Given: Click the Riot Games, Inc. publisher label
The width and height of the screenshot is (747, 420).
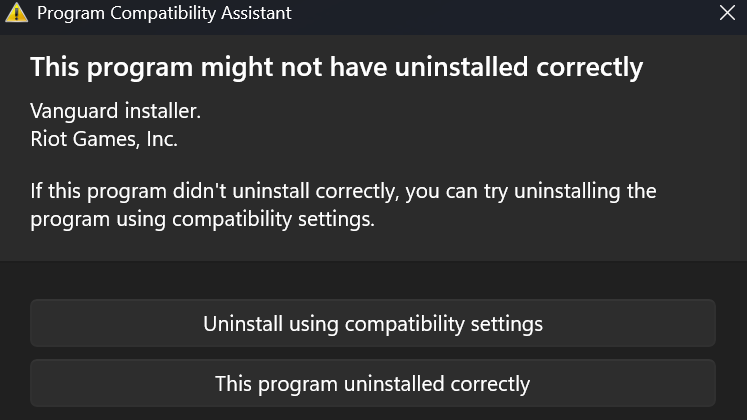Looking at the screenshot, I should tap(104, 139).
